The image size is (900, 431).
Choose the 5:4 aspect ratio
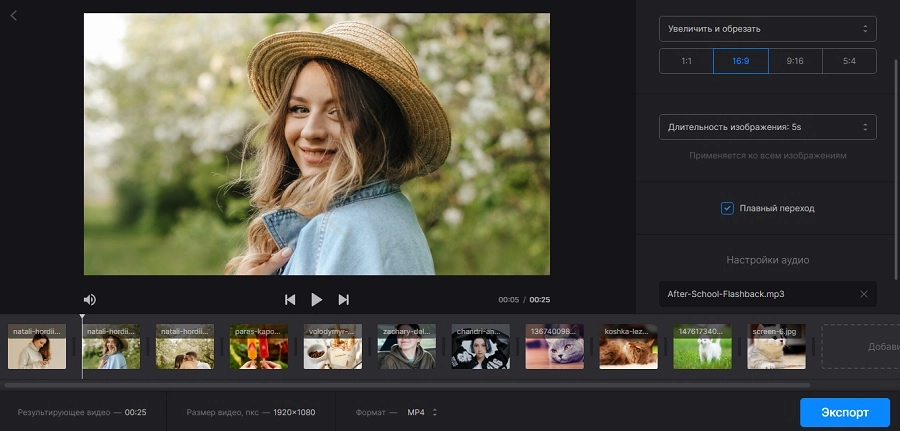(x=849, y=61)
